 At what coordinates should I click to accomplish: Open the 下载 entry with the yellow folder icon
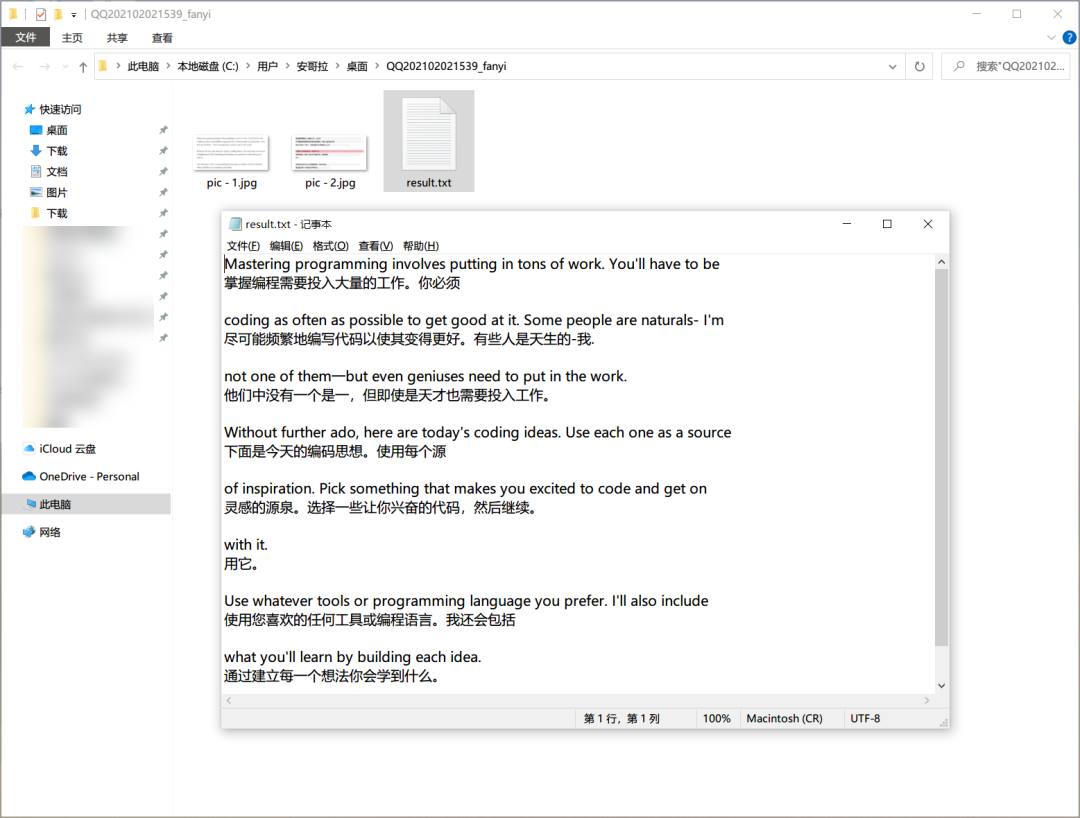point(49,213)
